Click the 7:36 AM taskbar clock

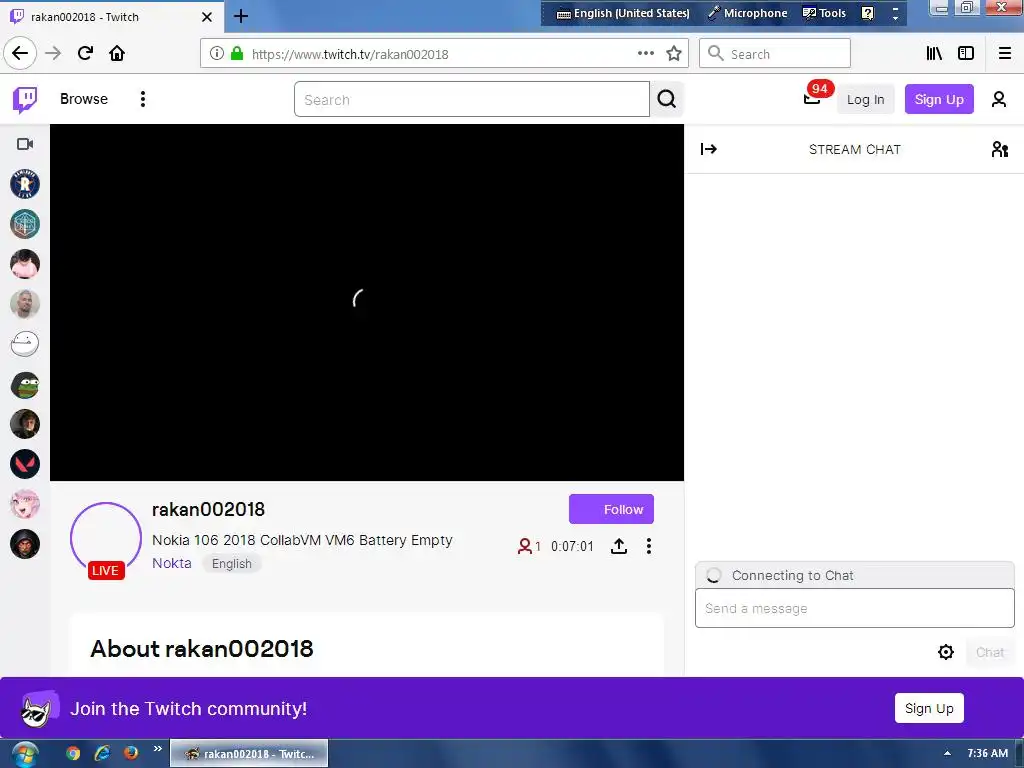pos(987,753)
